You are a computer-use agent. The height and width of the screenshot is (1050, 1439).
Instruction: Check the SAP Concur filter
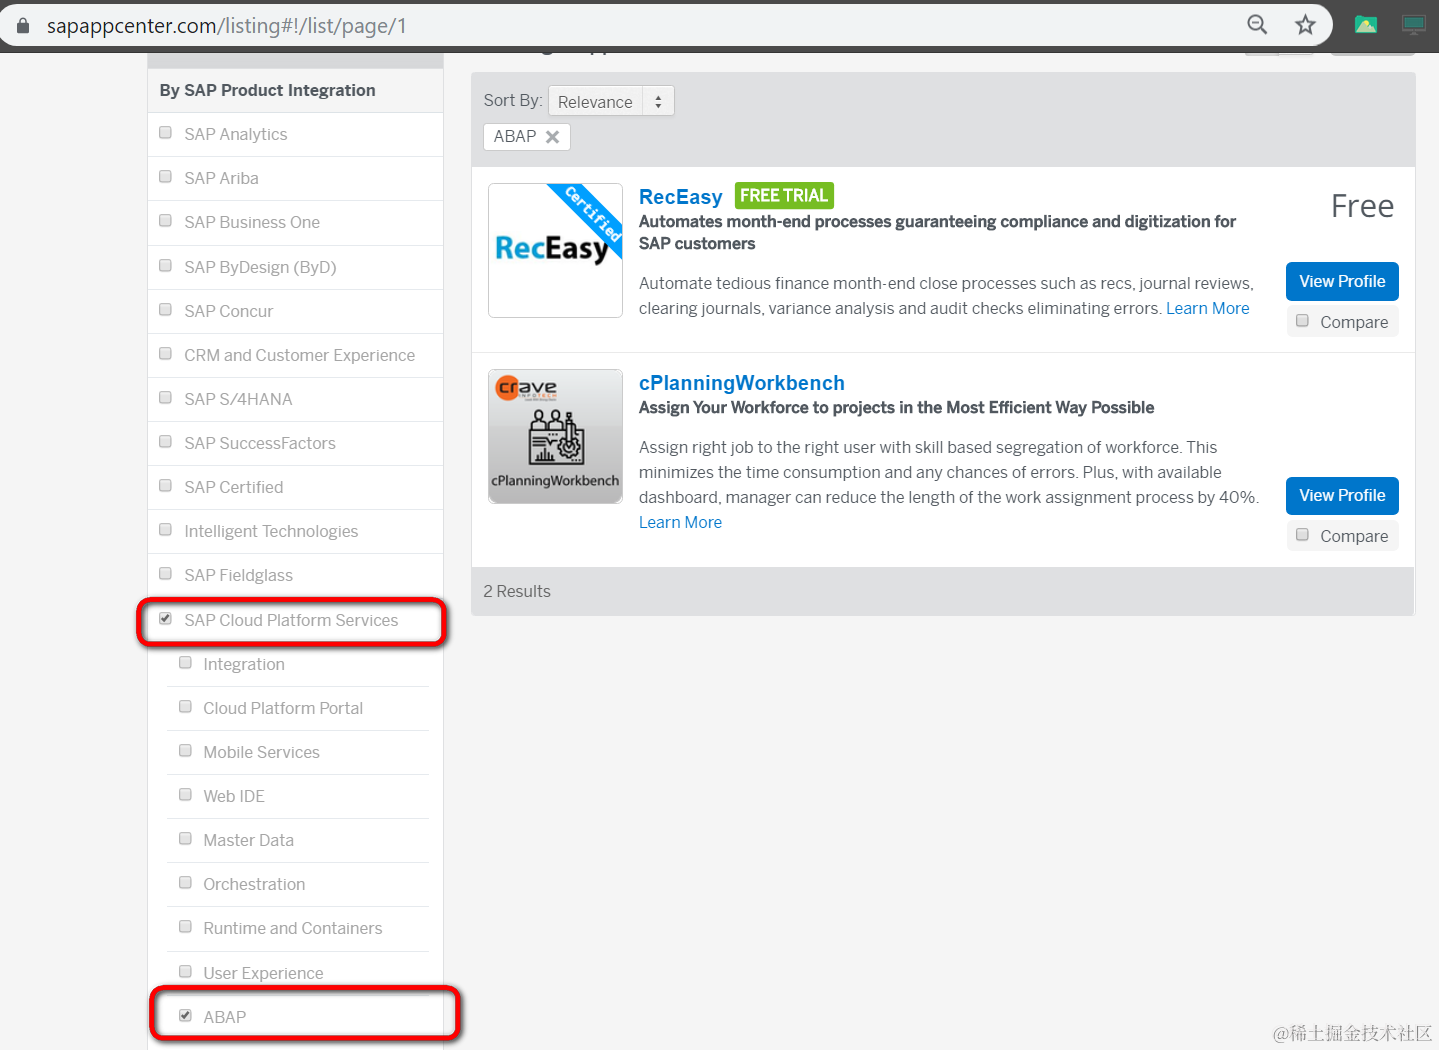166,310
